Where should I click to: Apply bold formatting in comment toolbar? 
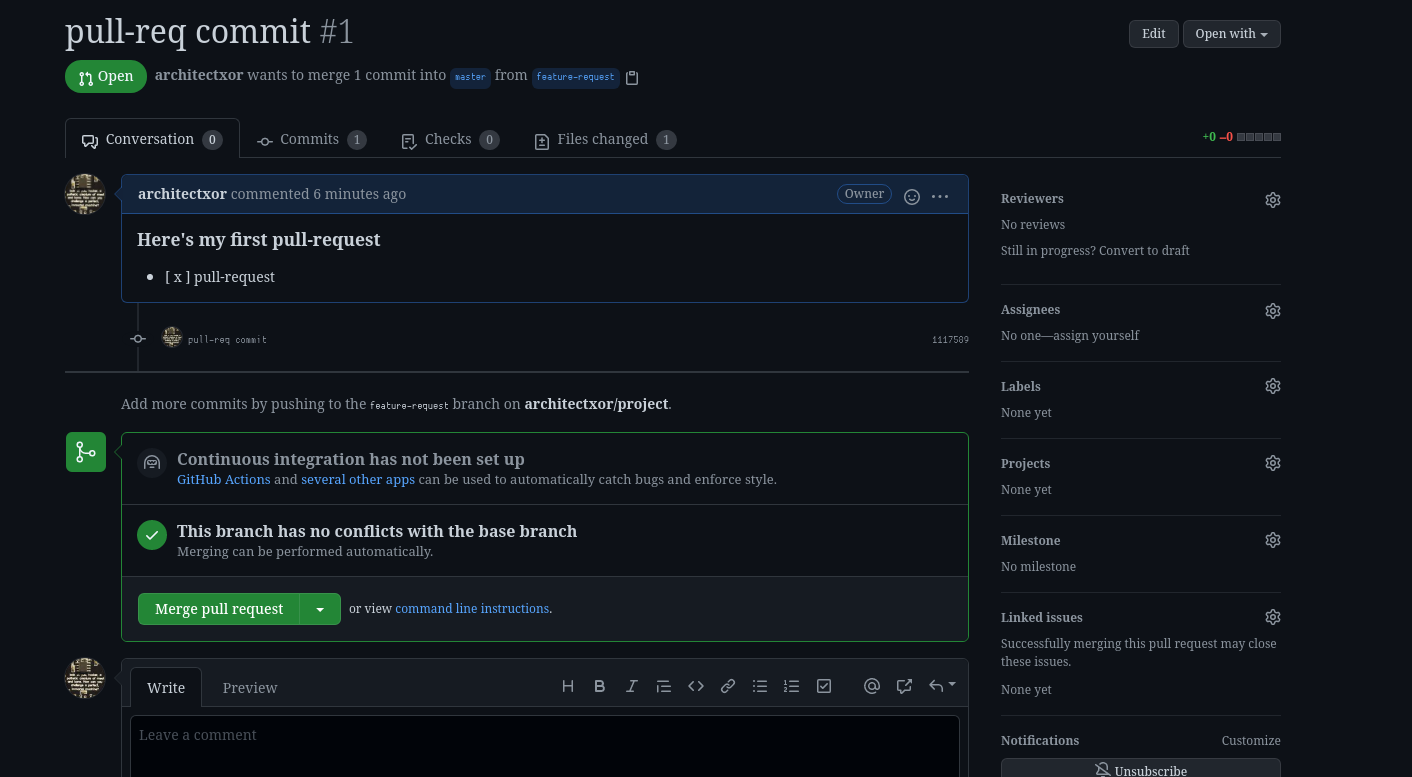(x=600, y=686)
